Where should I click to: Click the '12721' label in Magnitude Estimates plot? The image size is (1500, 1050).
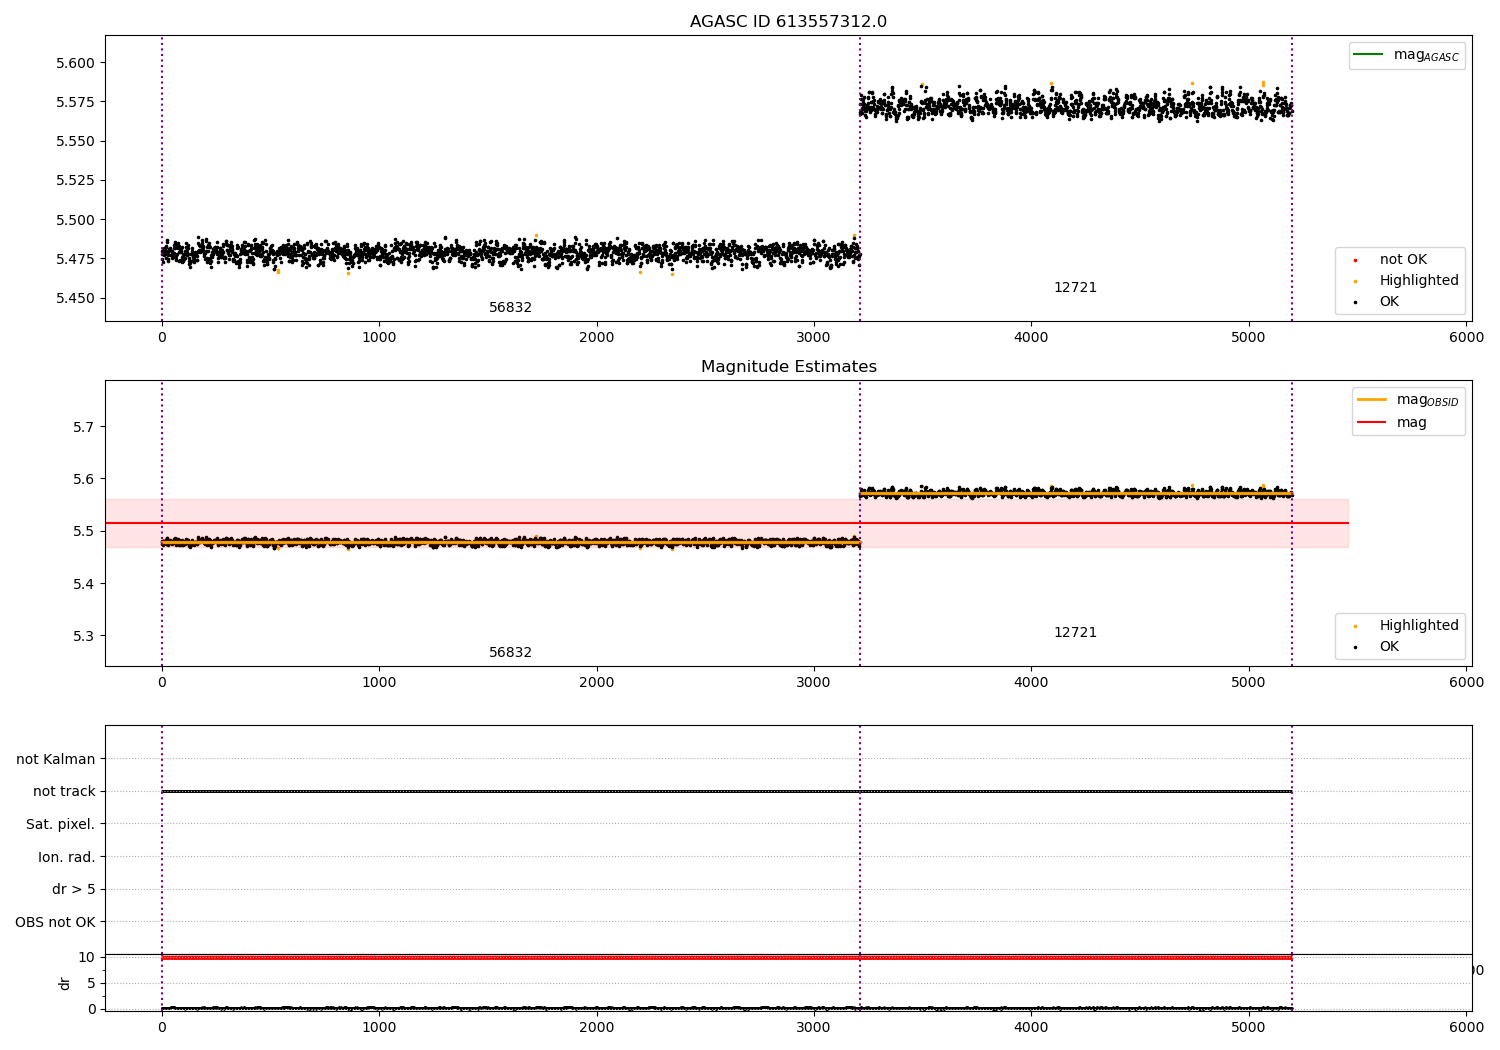[1075, 632]
